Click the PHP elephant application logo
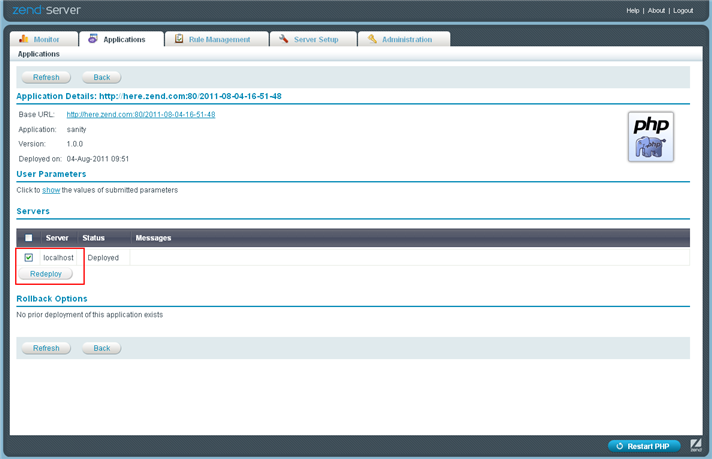 651,137
